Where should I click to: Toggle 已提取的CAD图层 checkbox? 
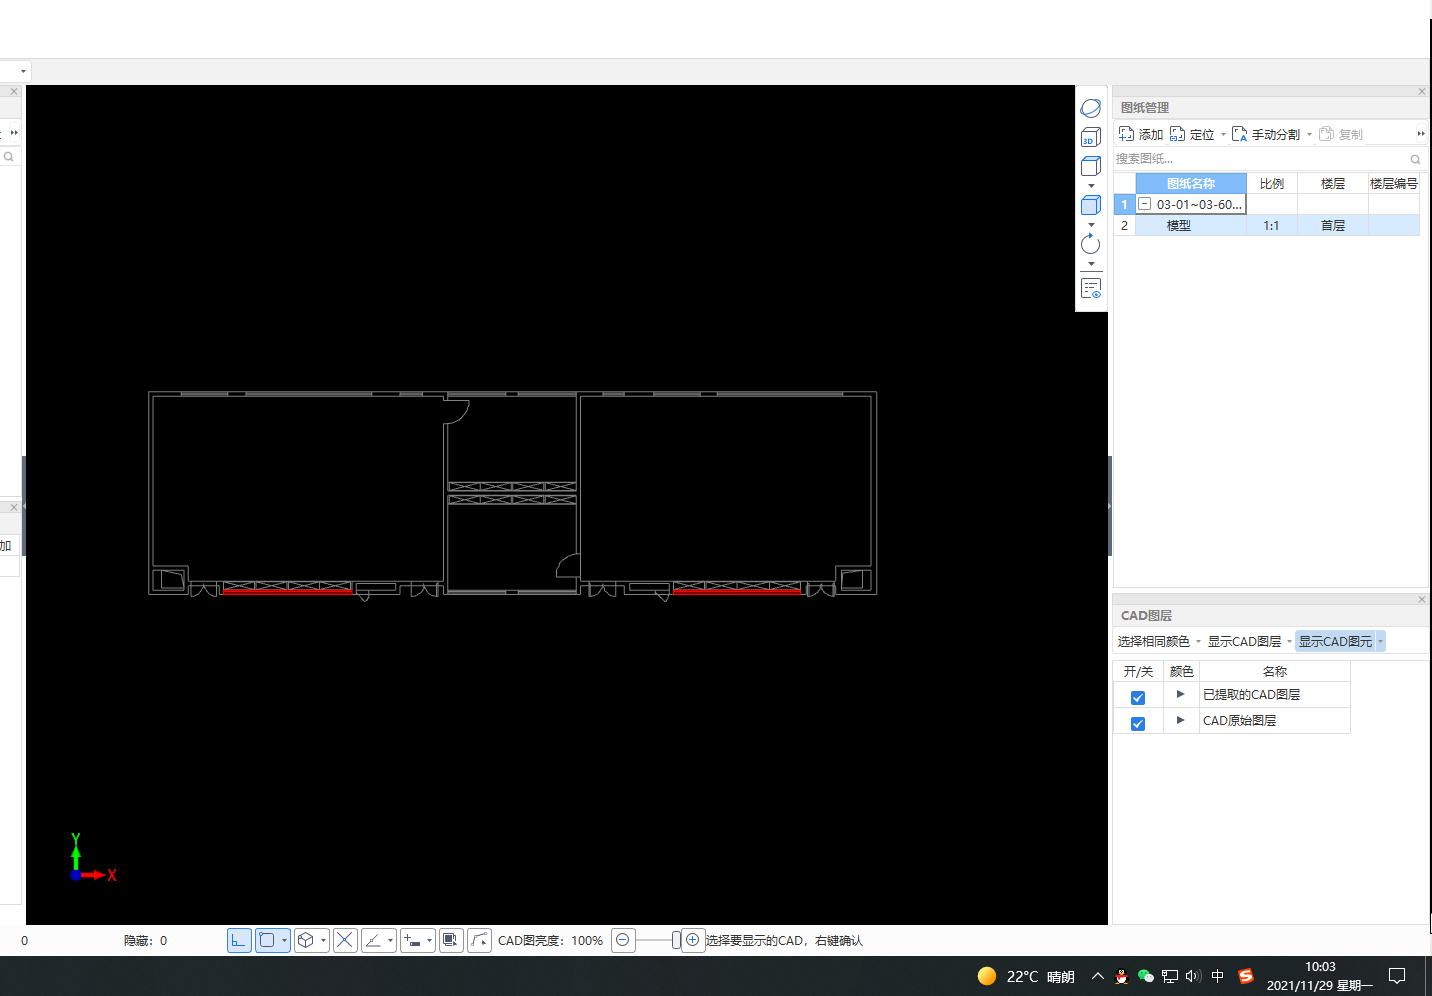1137,697
